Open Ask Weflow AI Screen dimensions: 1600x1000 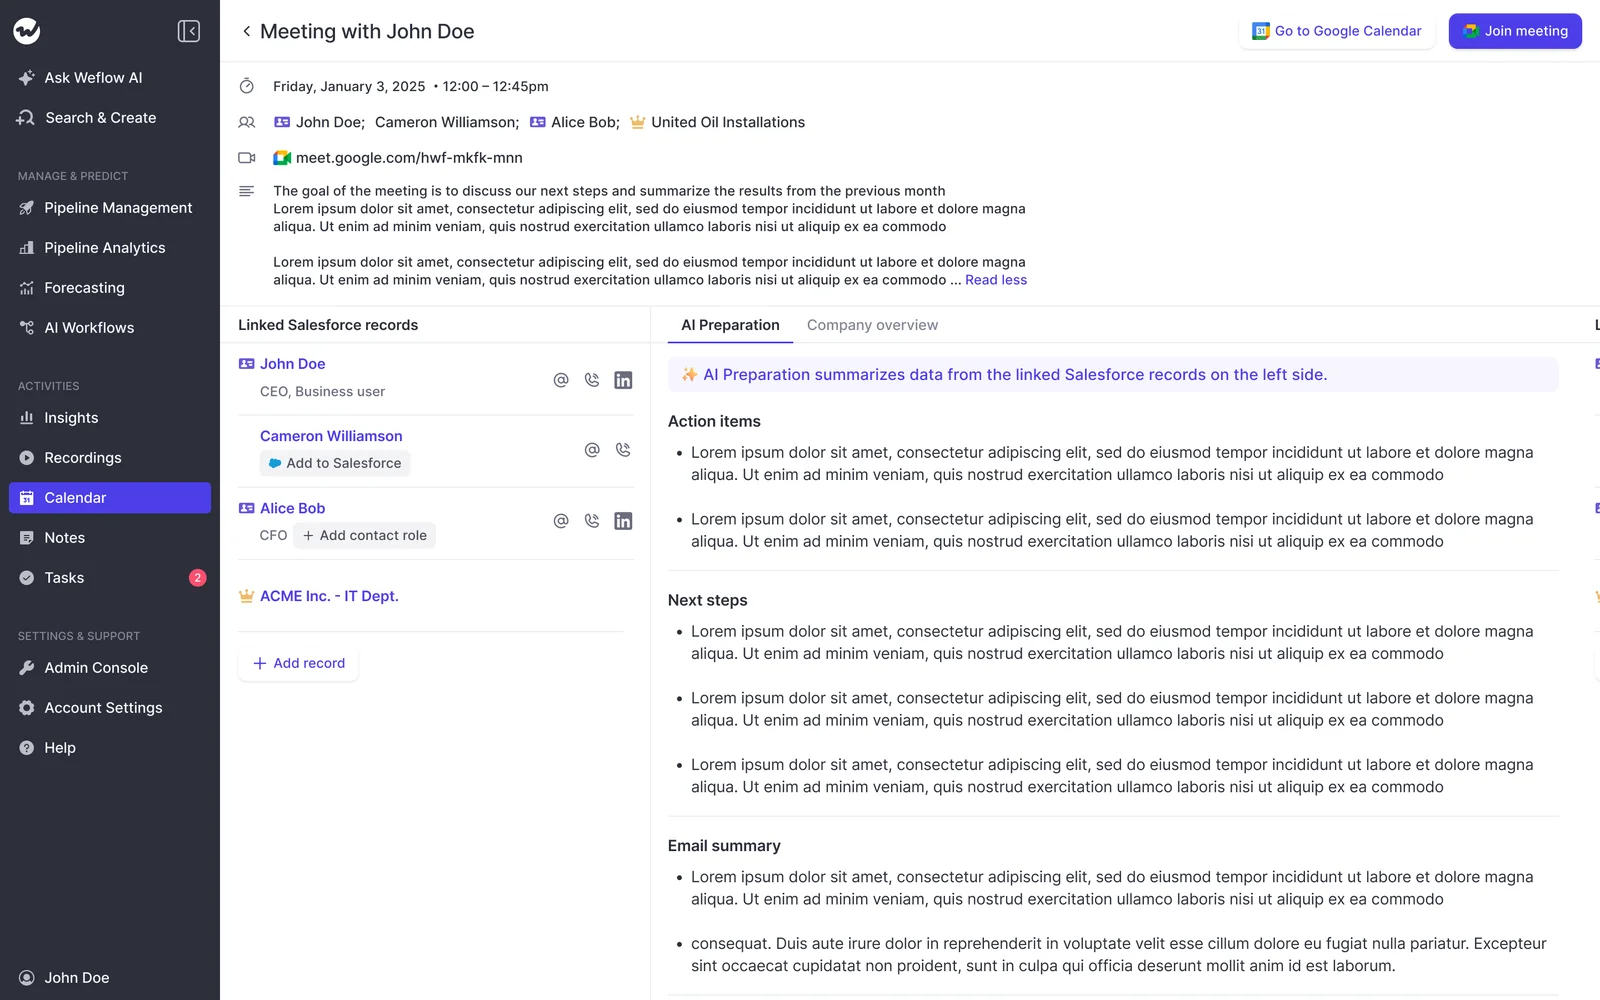click(x=110, y=78)
